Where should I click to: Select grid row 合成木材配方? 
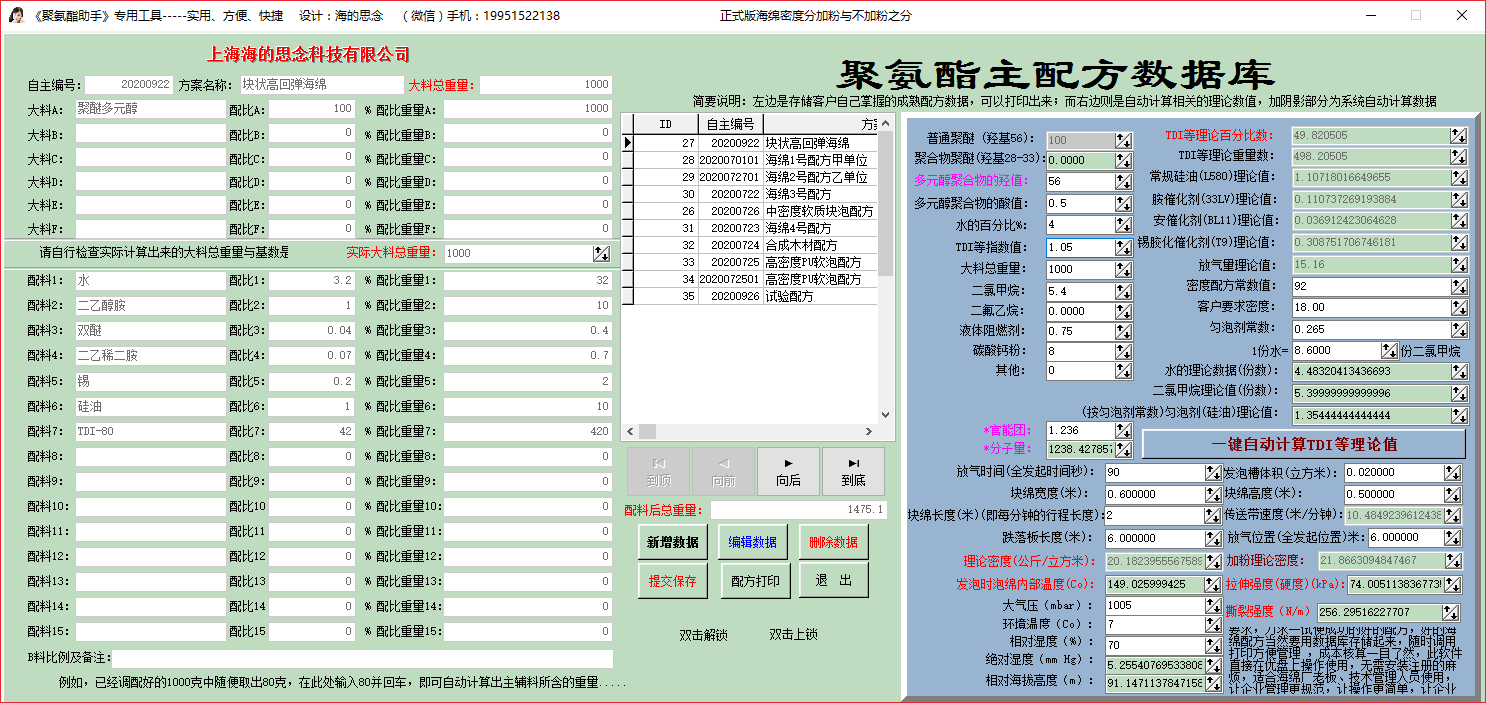tap(756, 245)
